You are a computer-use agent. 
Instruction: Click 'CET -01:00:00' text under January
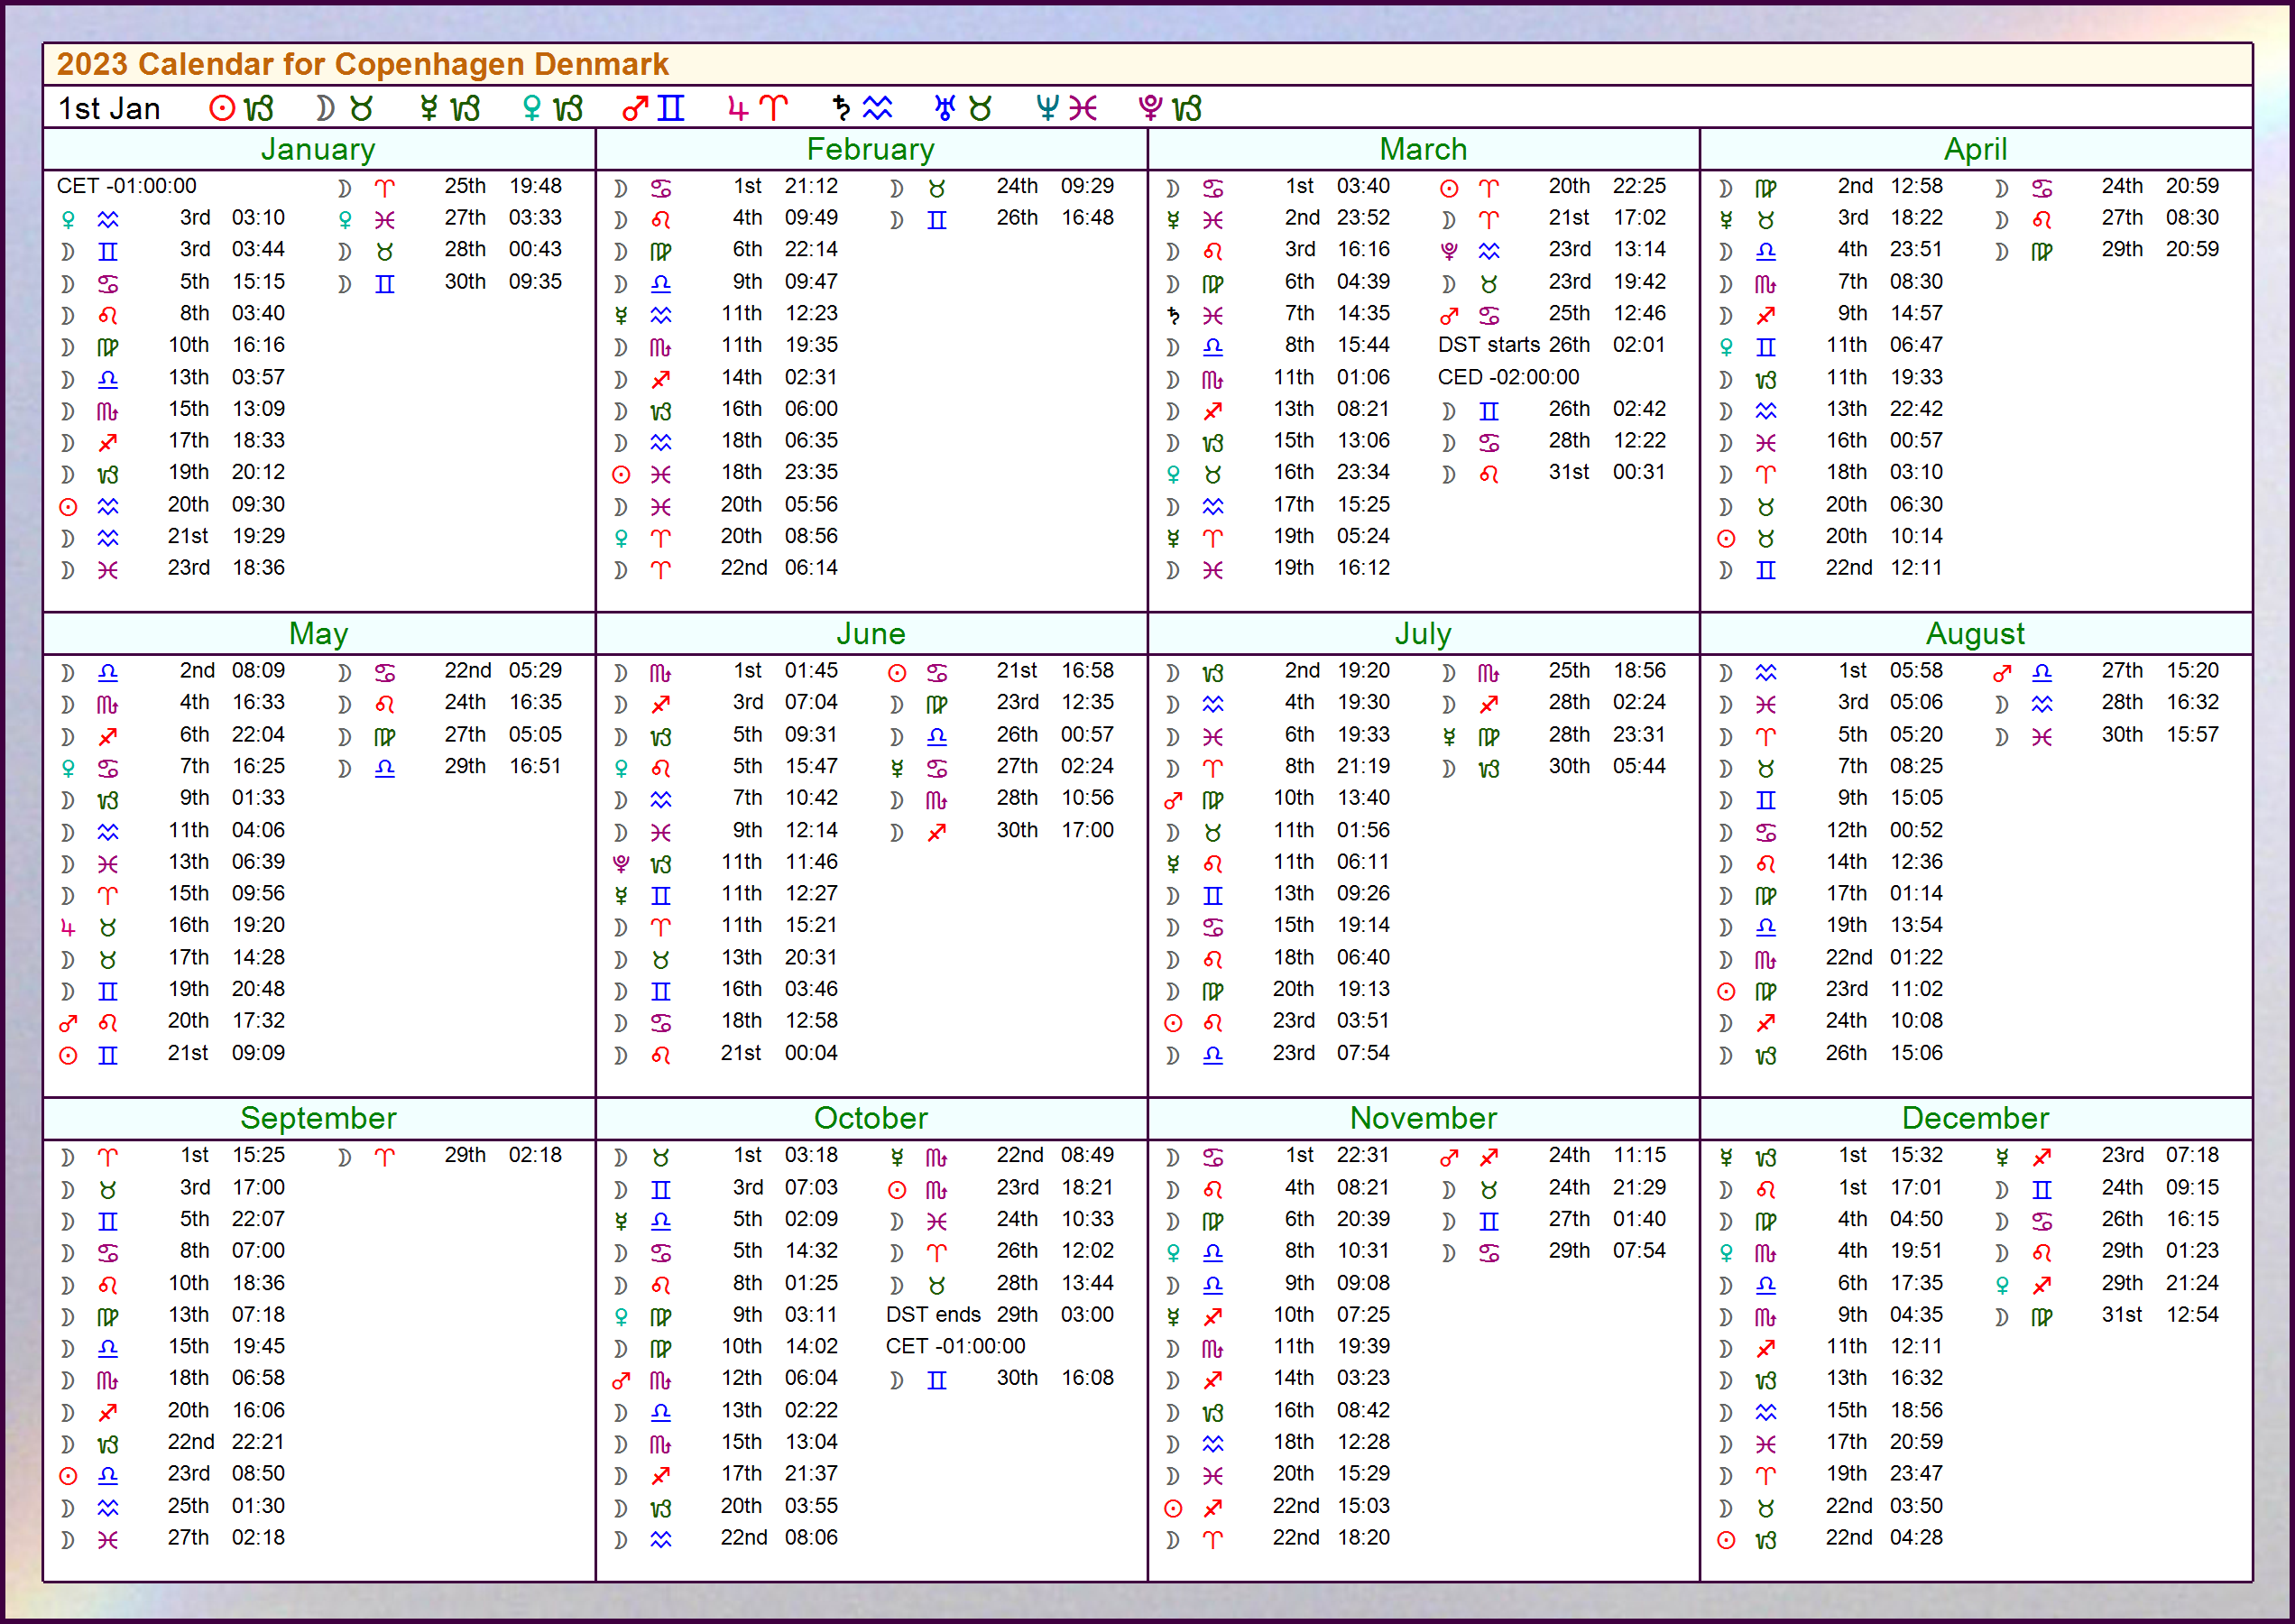click(126, 186)
